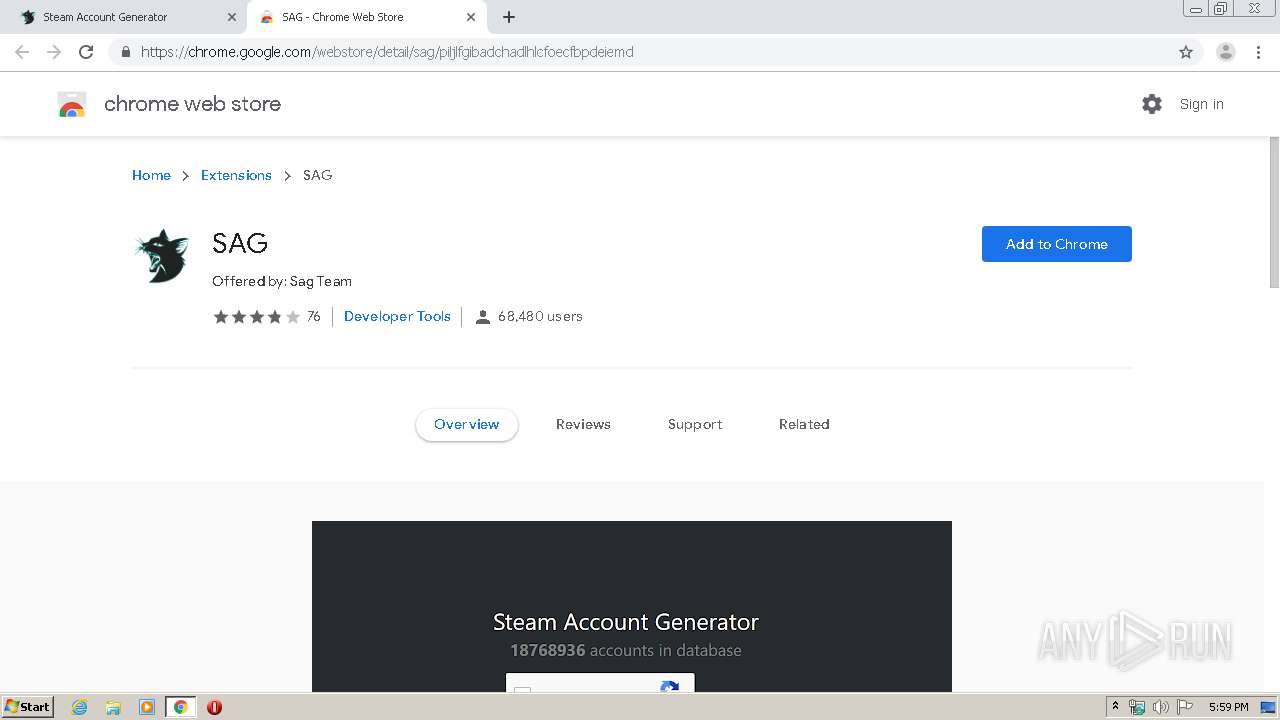Click the red Opera-style taskbar icon
Image resolution: width=1280 pixels, height=720 pixels.
pyautogui.click(x=214, y=707)
